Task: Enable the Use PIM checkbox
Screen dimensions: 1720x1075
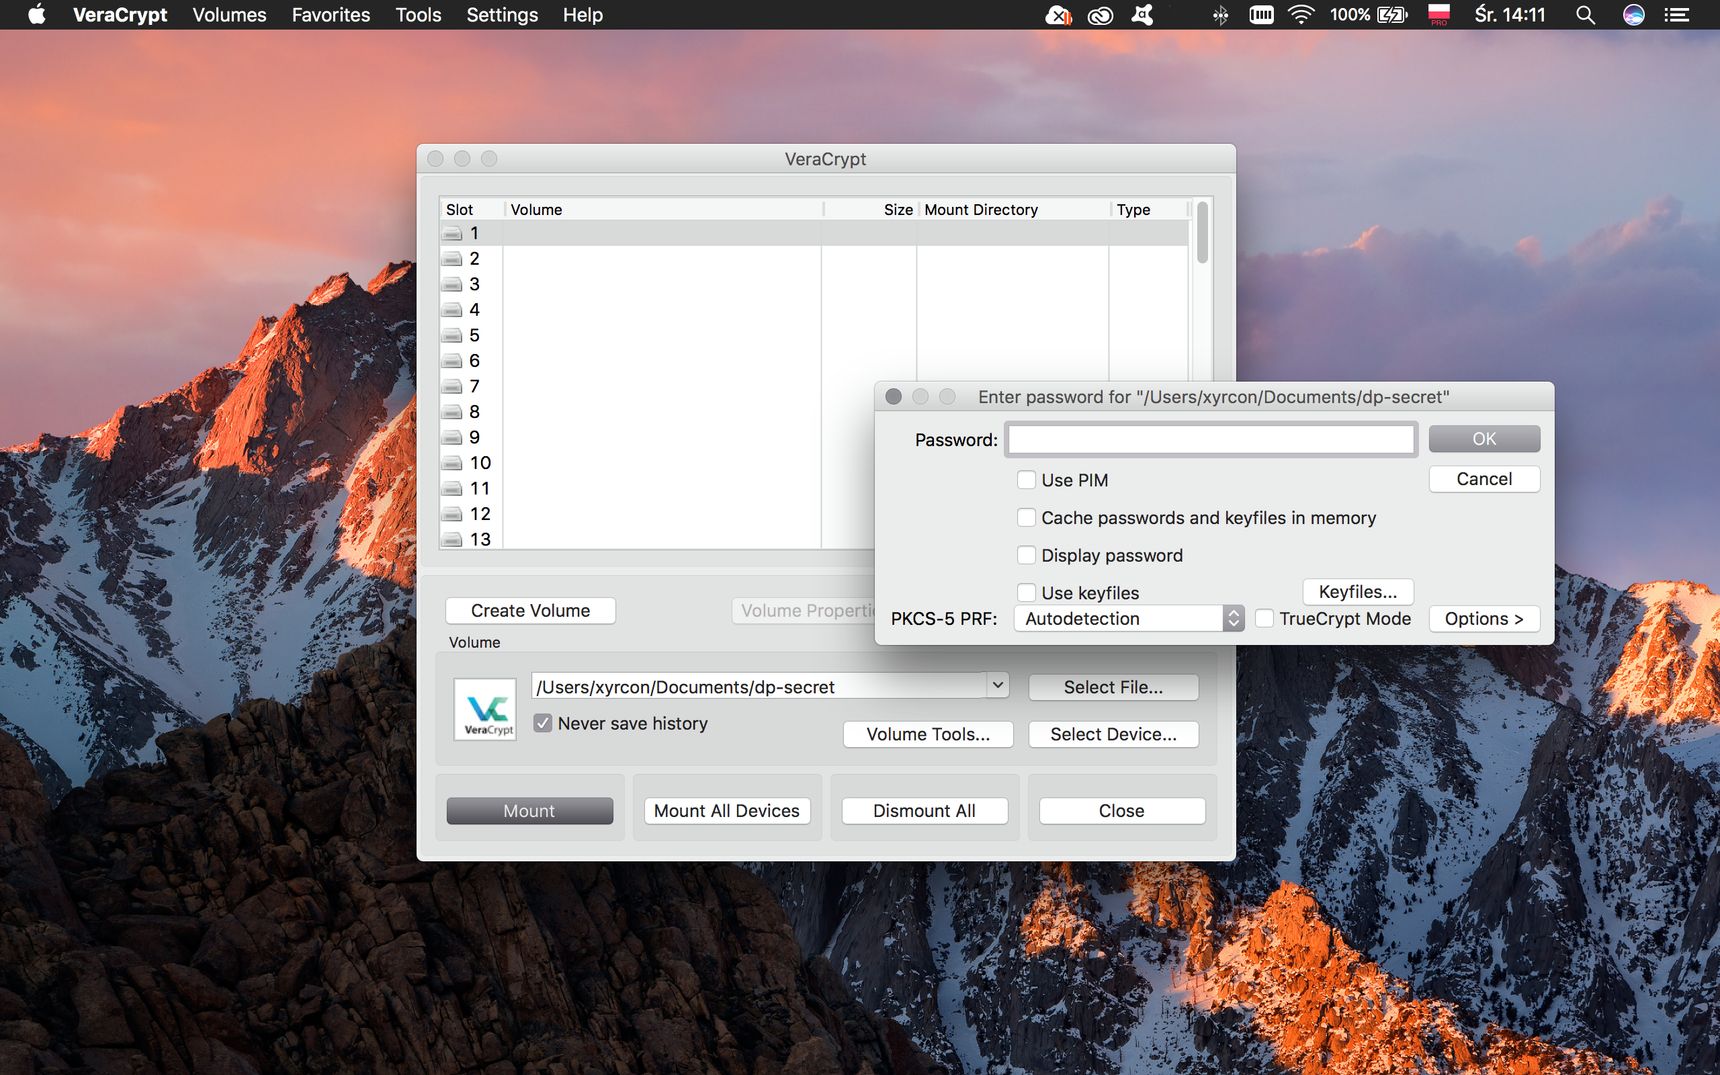Action: coord(1026,480)
